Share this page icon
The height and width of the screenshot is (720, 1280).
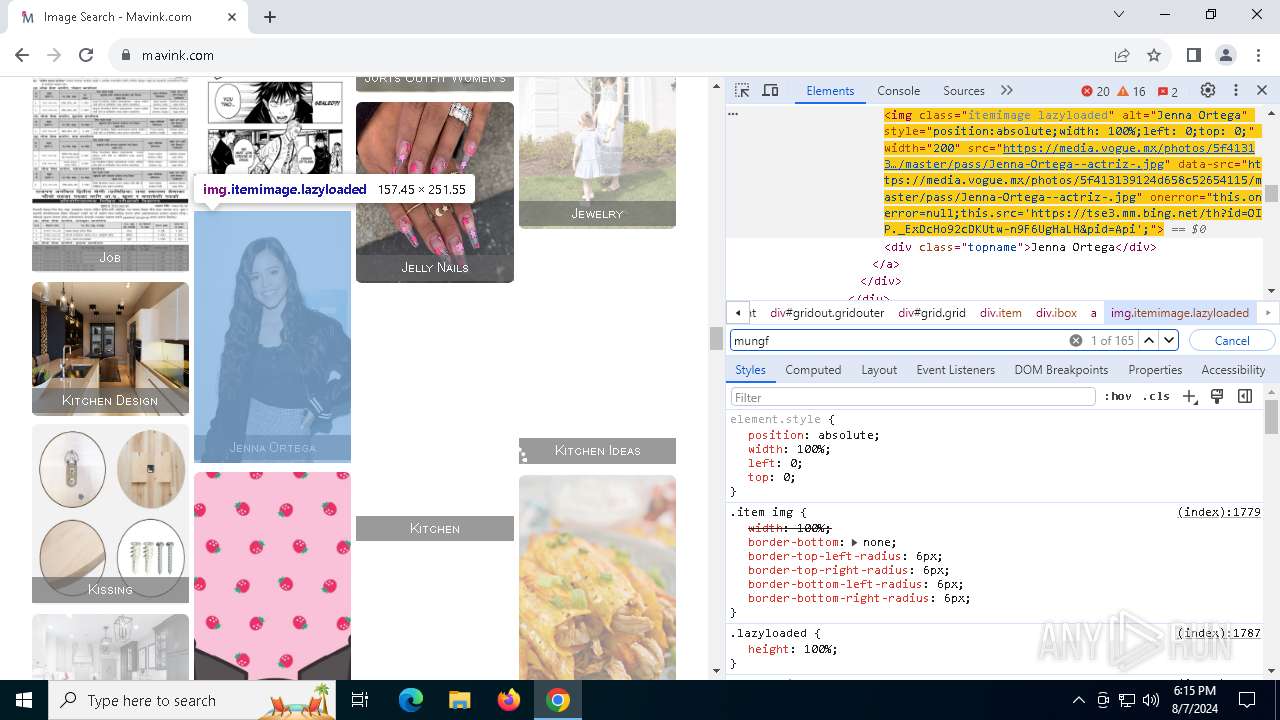coord(1122,55)
